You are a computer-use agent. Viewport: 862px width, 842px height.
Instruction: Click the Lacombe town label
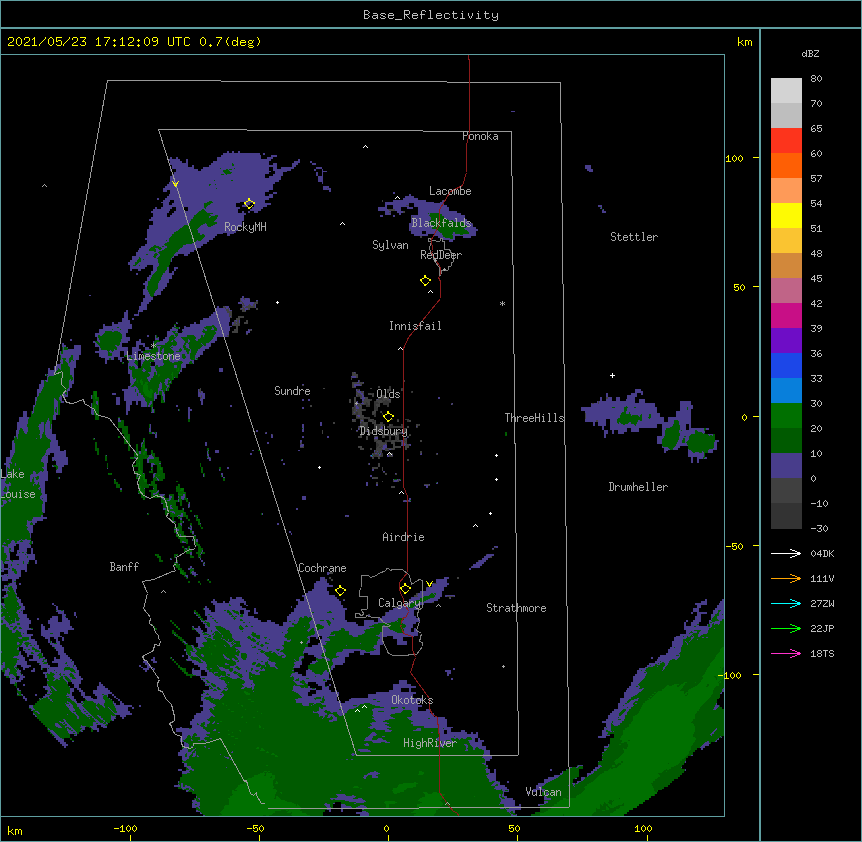pyautogui.click(x=450, y=191)
